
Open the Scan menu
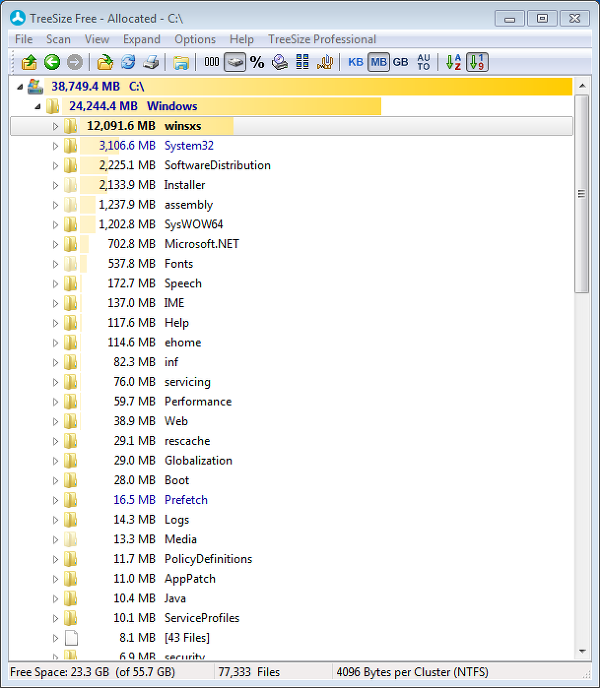point(58,39)
